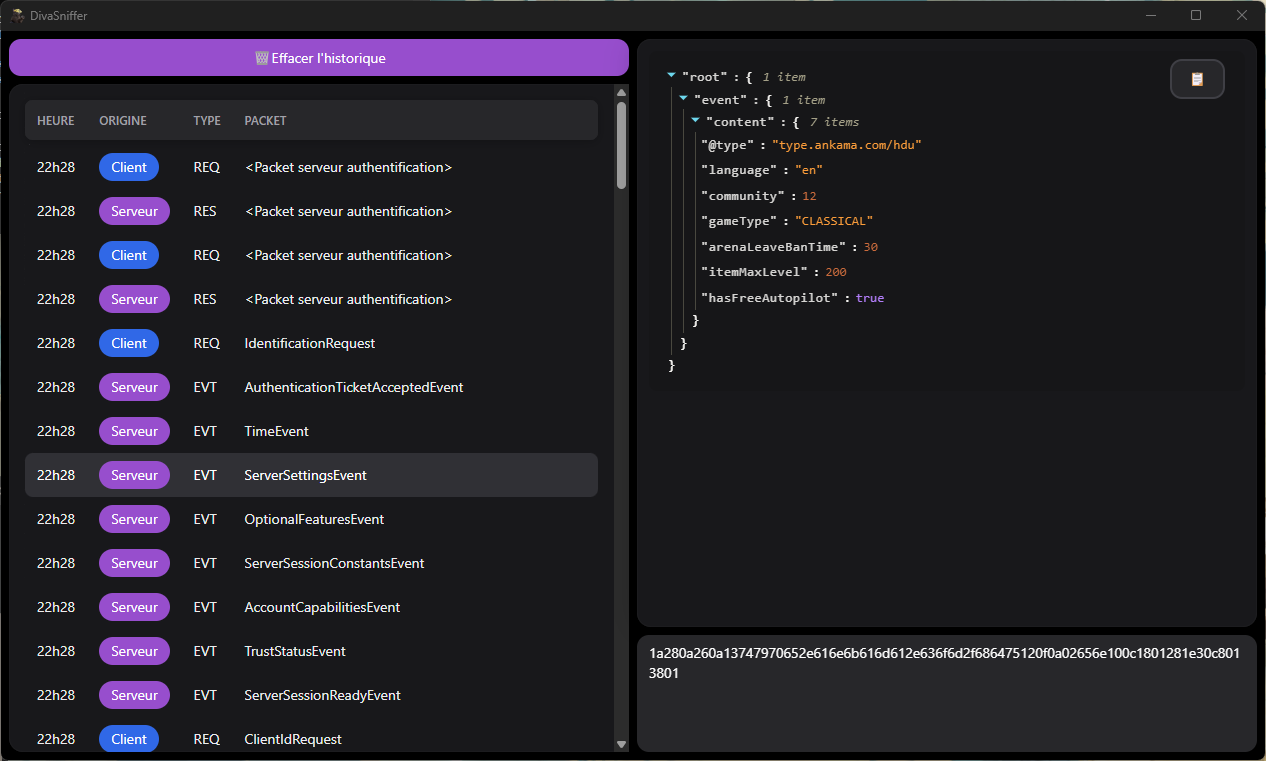Clear history with Effacer l'historique button

coord(319,58)
